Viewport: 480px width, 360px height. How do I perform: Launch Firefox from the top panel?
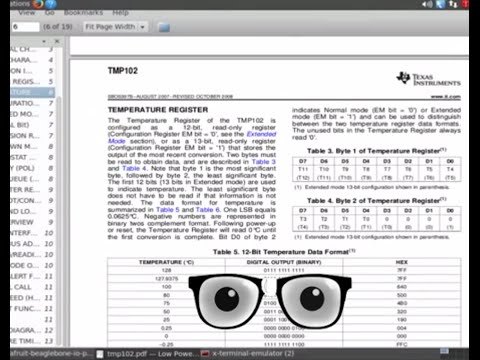38,4
